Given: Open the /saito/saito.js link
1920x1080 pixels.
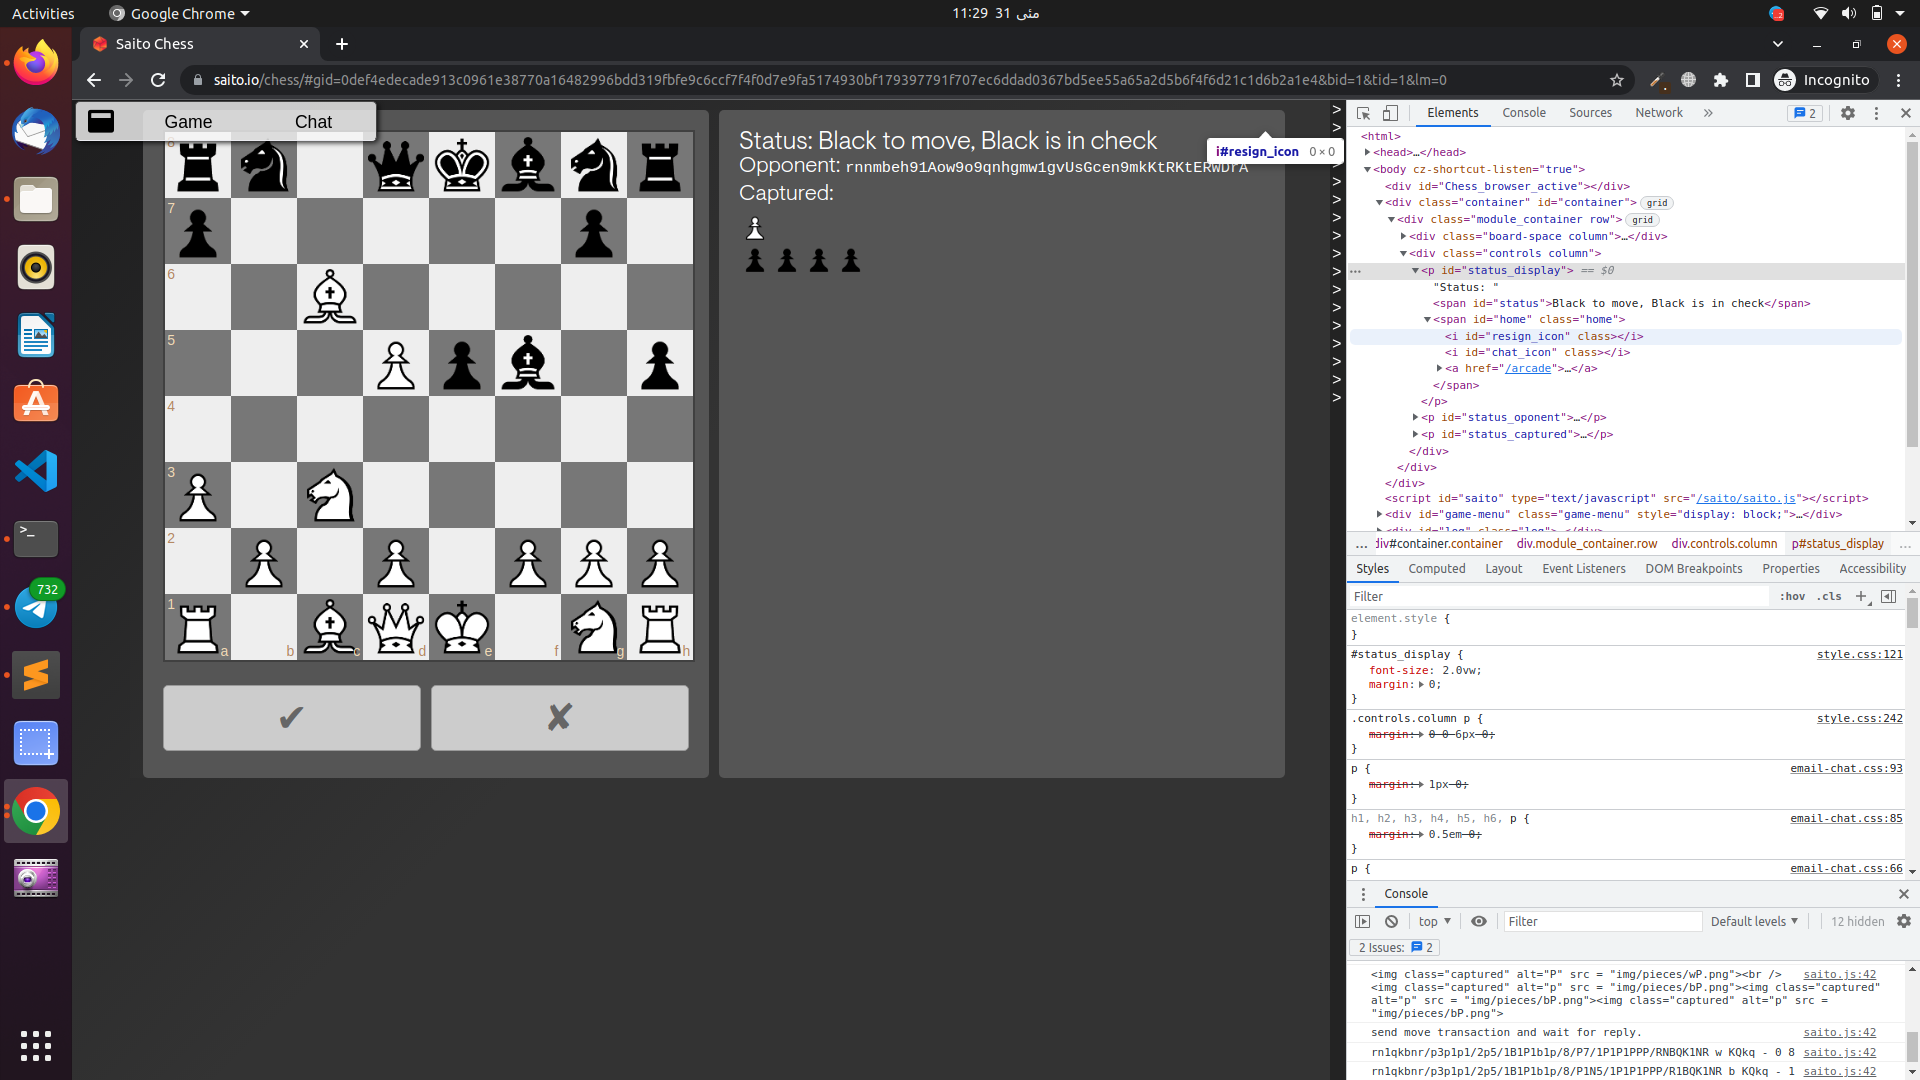Looking at the screenshot, I should (x=1745, y=498).
